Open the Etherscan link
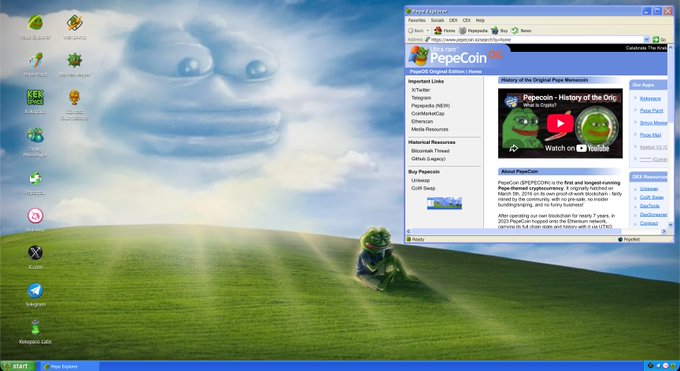This screenshot has height=371, width=680. click(422, 121)
